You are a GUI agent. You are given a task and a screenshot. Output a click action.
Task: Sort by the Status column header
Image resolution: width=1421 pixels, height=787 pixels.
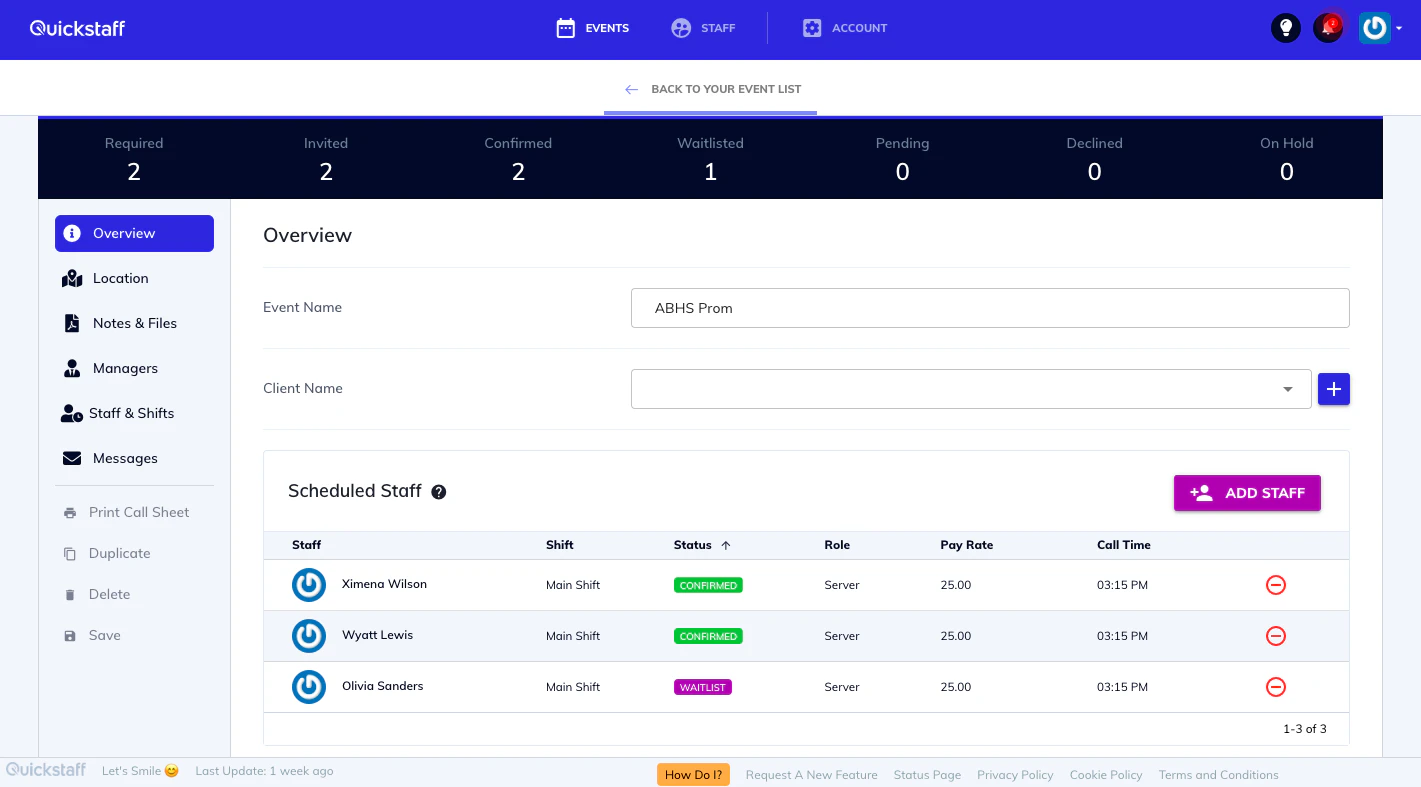(693, 545)
